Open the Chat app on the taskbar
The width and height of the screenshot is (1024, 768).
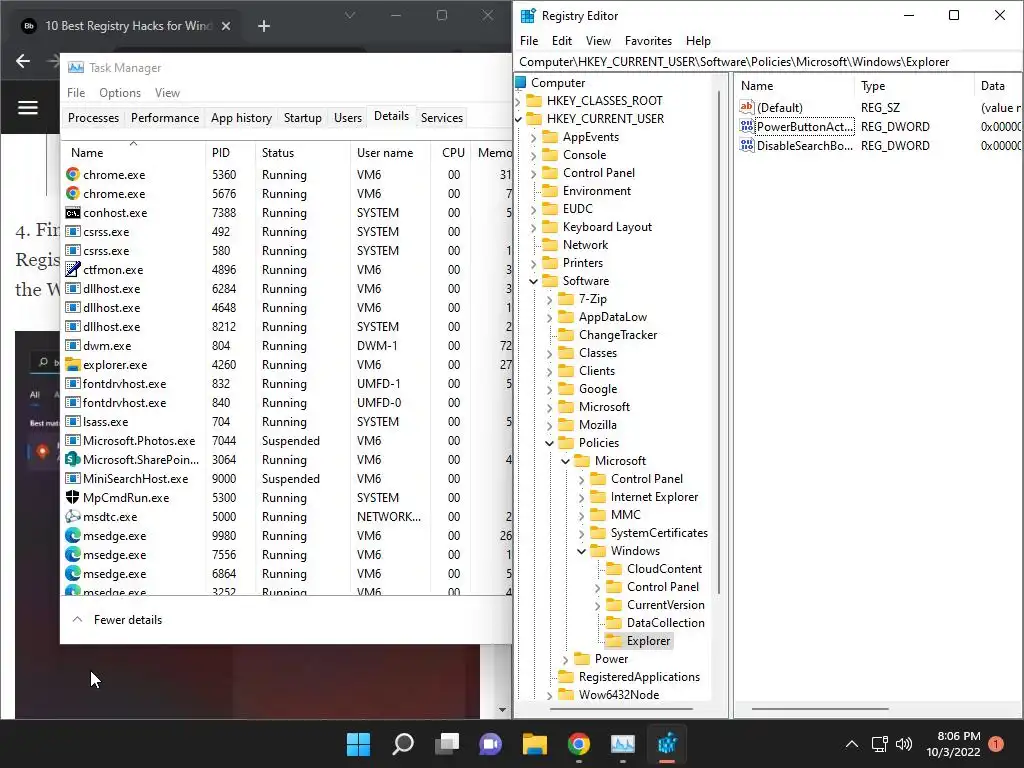[490, 744]
